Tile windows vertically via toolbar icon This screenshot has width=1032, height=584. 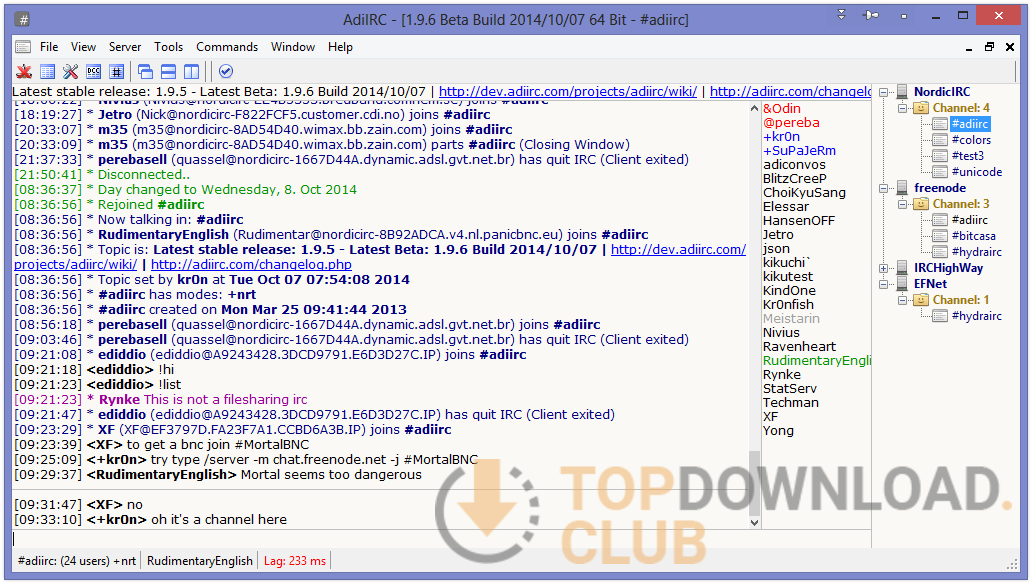(x=192, y=72)
